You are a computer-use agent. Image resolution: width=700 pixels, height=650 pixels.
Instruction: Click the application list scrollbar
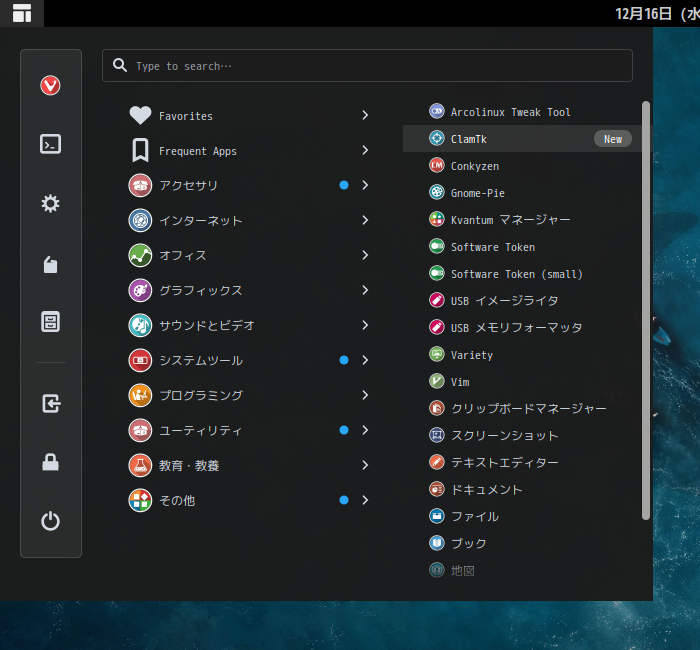[x=646, y=310]
